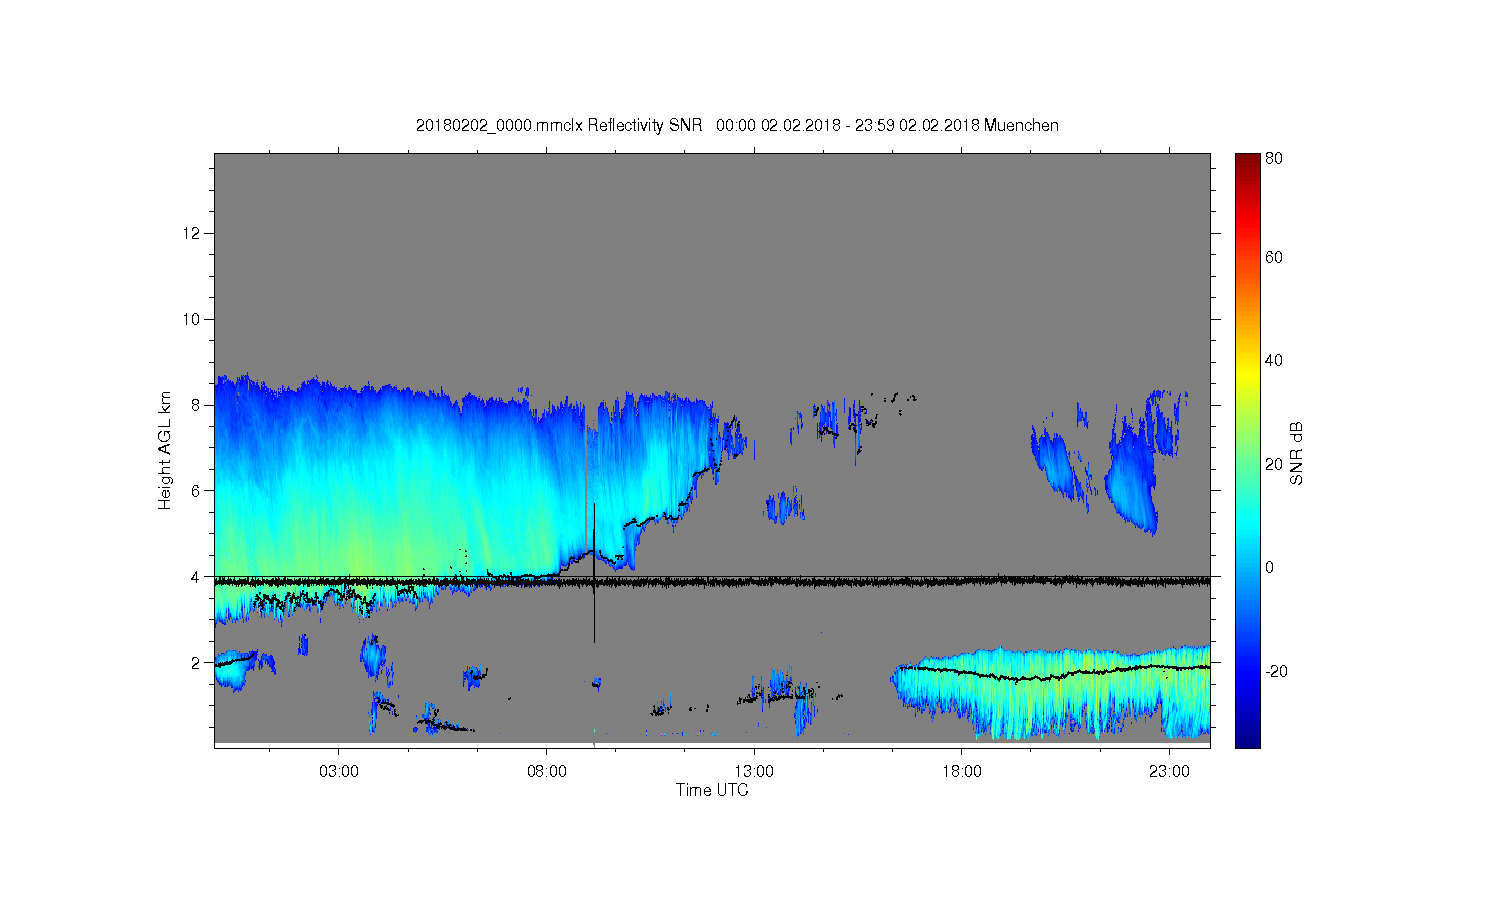The height and width of the screenshot is (900, 1500).
Task: Select the 'Height AGL km' axis label
Action: (164, 450)
